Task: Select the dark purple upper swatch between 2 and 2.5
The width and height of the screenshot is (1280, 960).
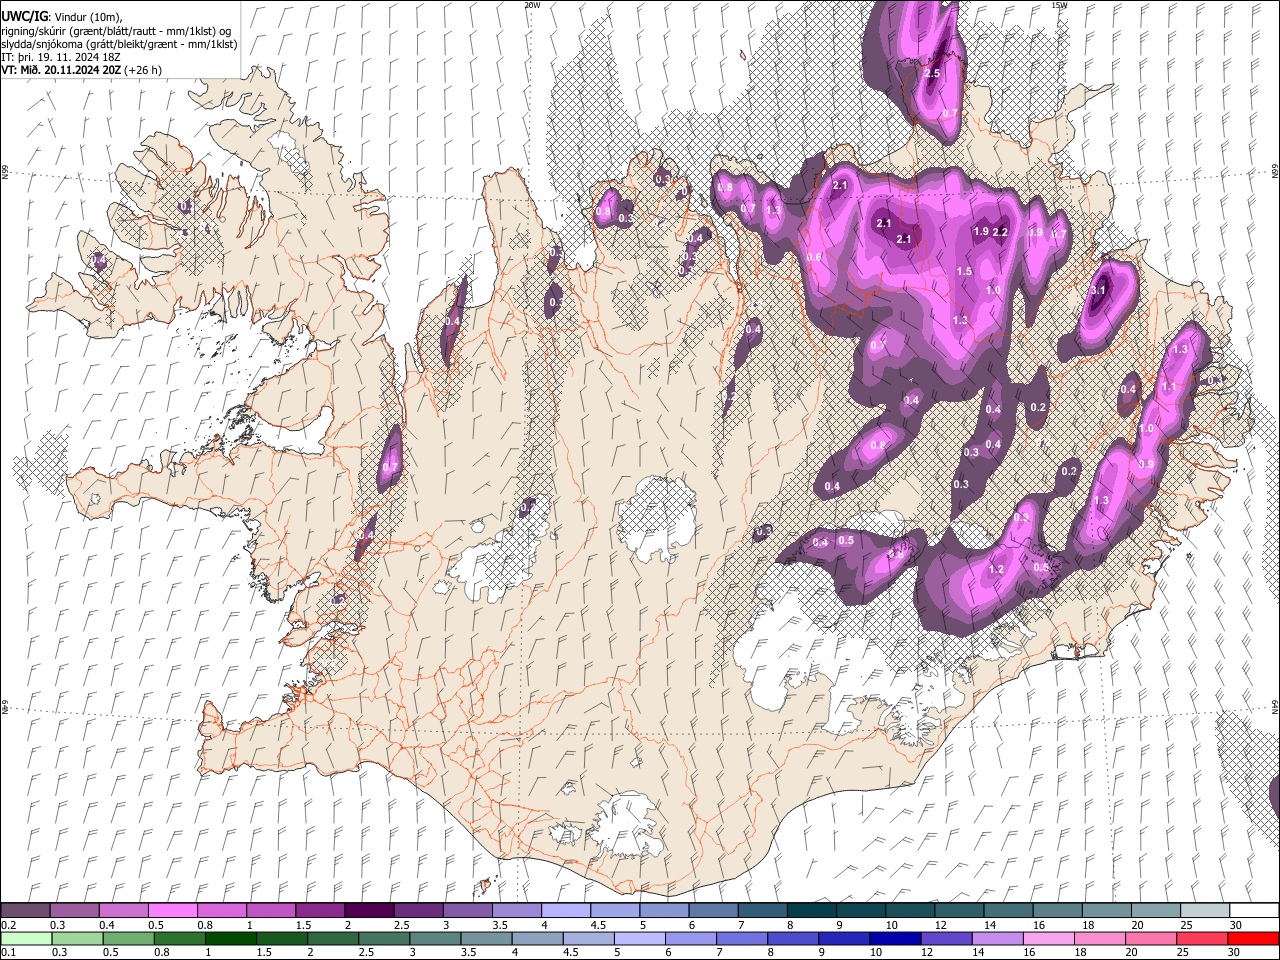Action: 369,911
